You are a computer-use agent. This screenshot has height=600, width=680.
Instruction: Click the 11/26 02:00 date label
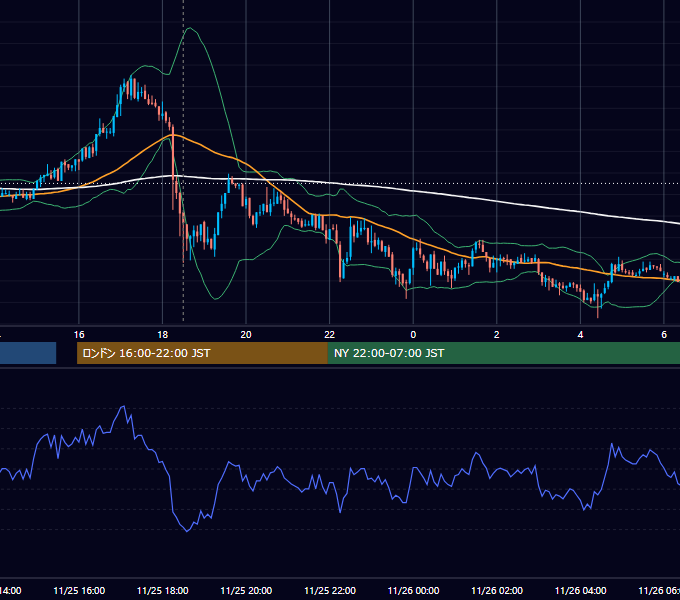(x=497, y=590)
